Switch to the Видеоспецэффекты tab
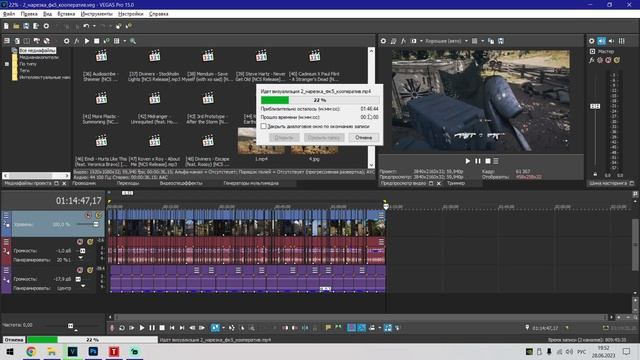Image resolution: width=640 pixels, height=360 pixels. pyautogui.click(x=181, y=183)
